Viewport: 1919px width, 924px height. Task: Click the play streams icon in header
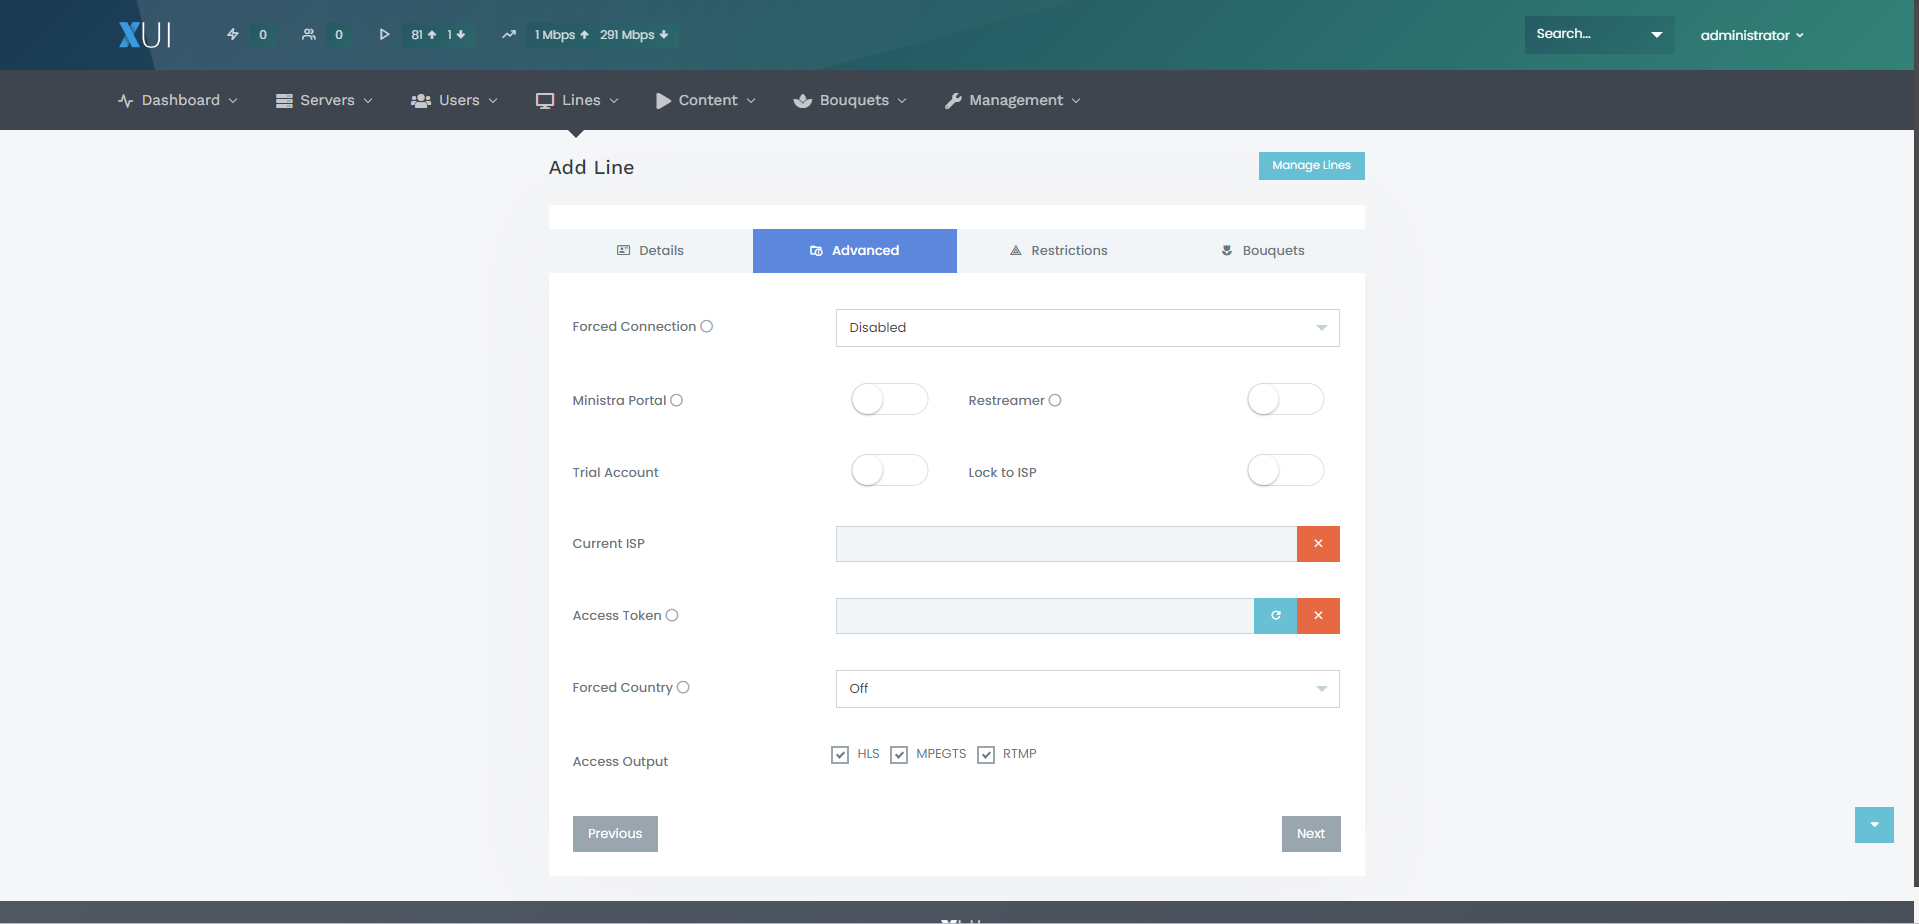coord(384,34)
